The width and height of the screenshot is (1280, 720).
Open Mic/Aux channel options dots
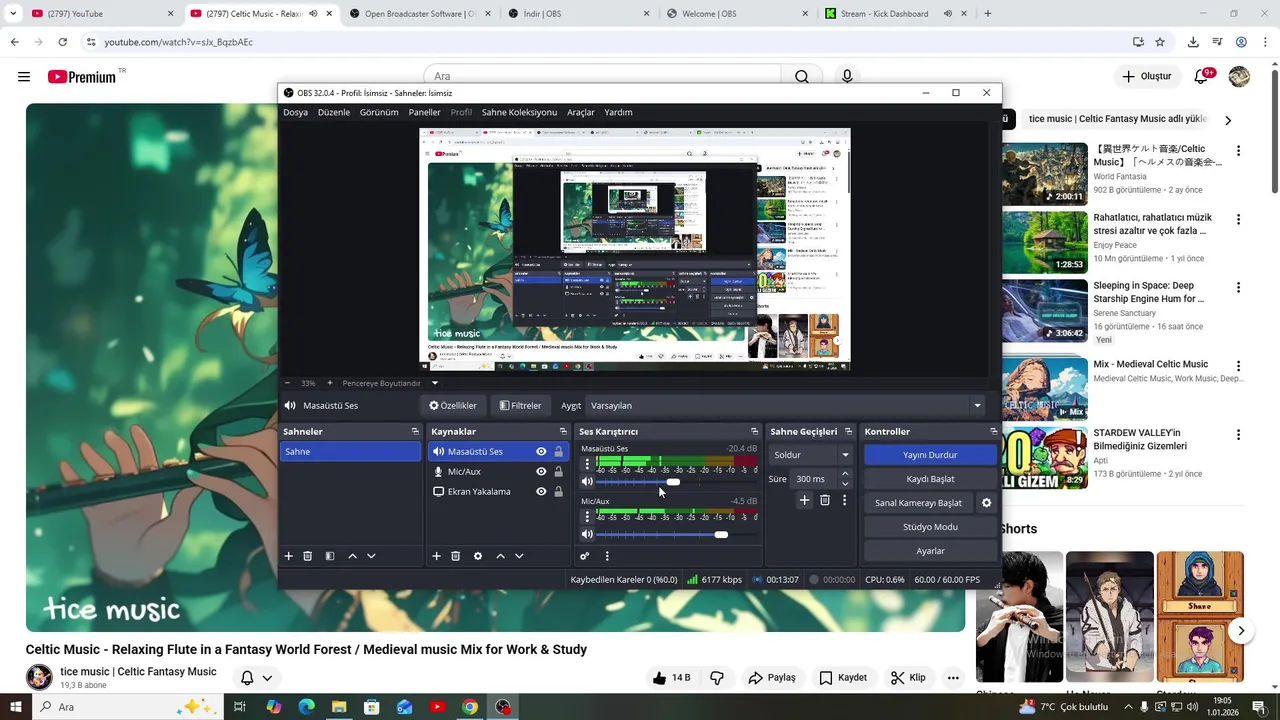coord(587,517)
